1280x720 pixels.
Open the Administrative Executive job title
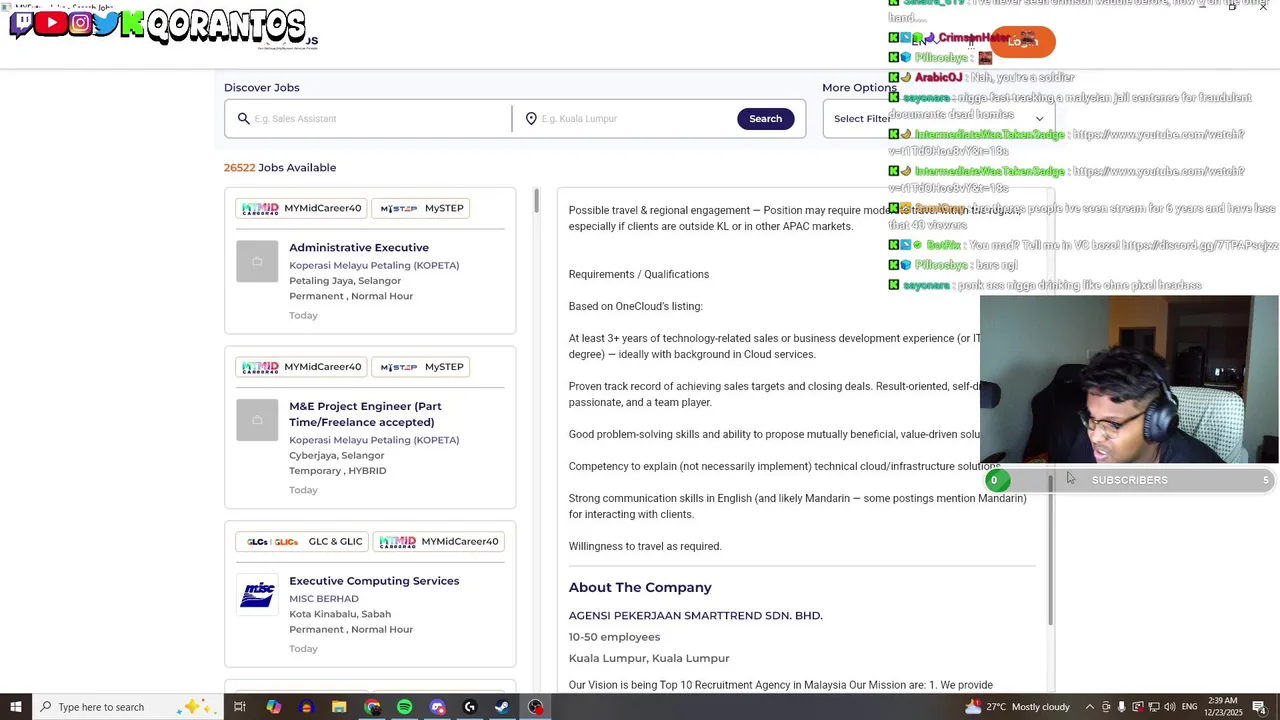(x=359, y=247)
